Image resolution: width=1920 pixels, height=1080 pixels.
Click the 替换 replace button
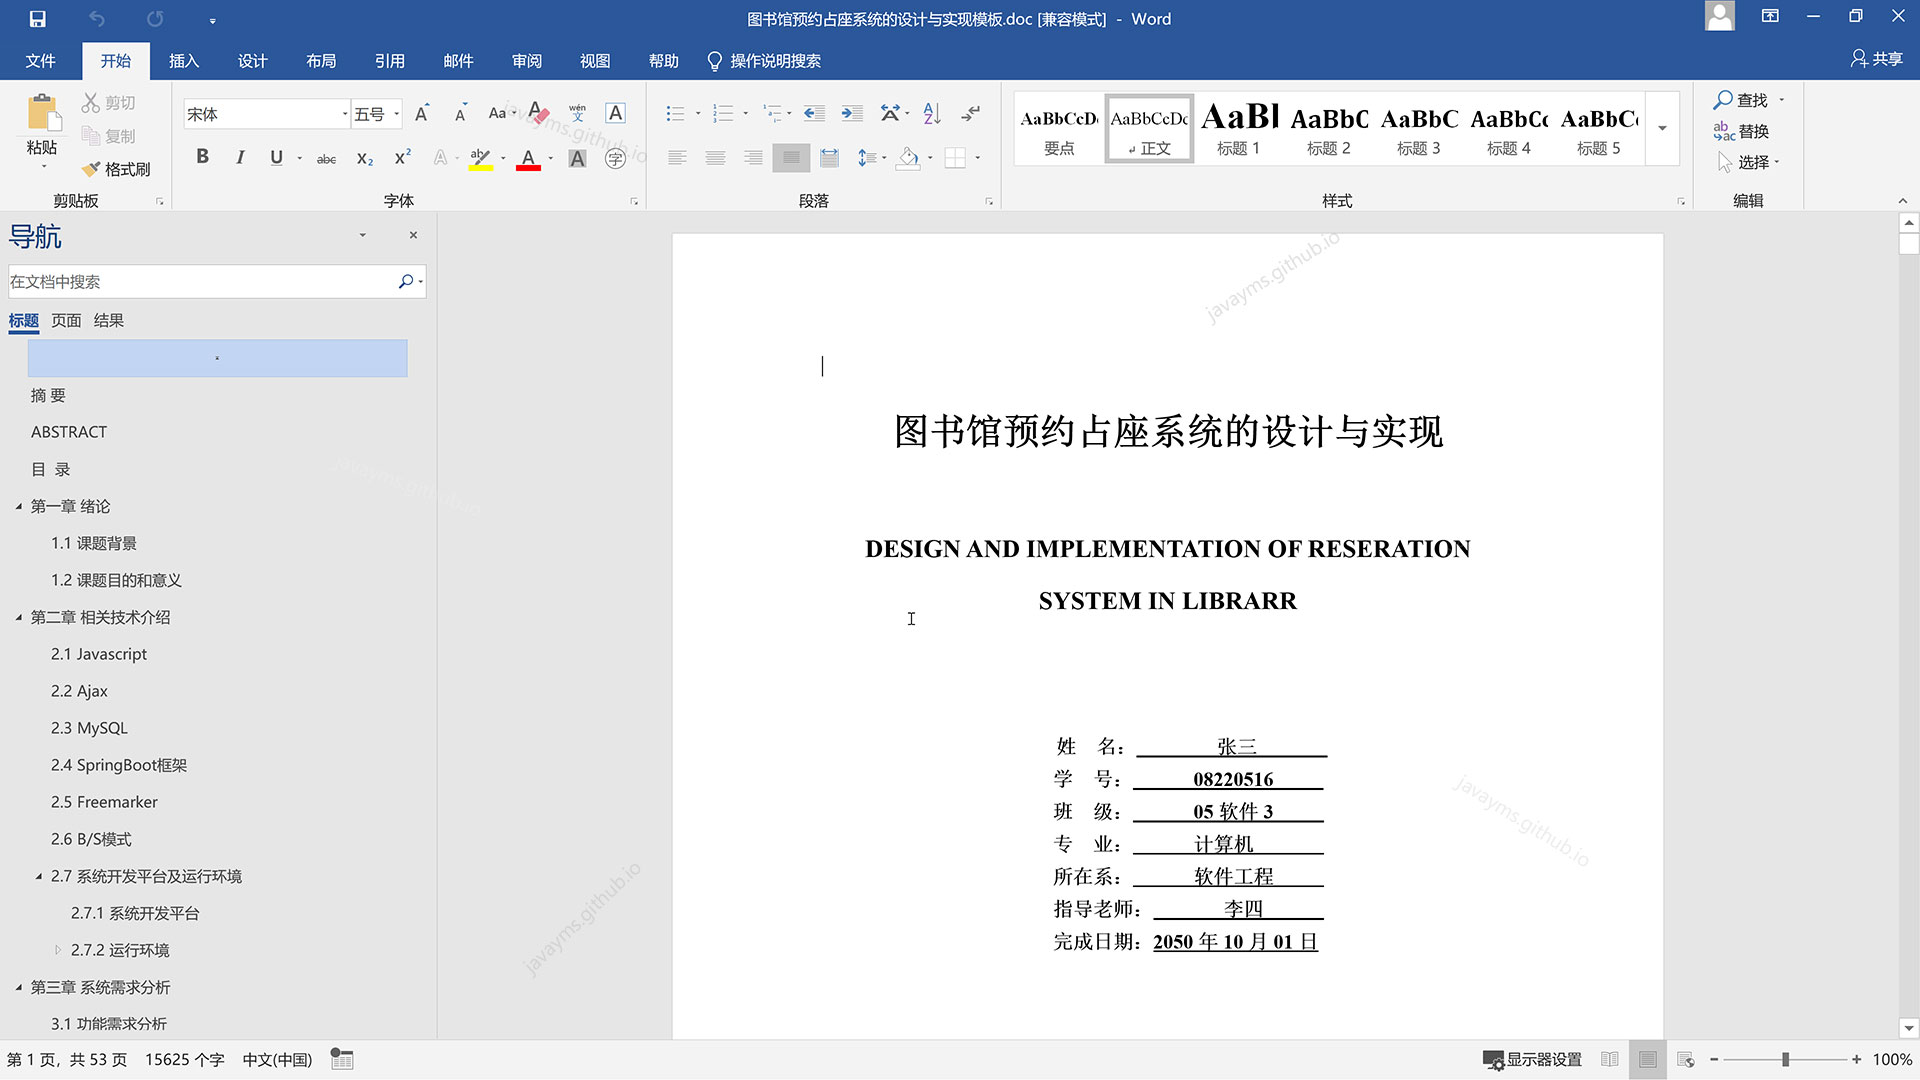click(1741, 131)
